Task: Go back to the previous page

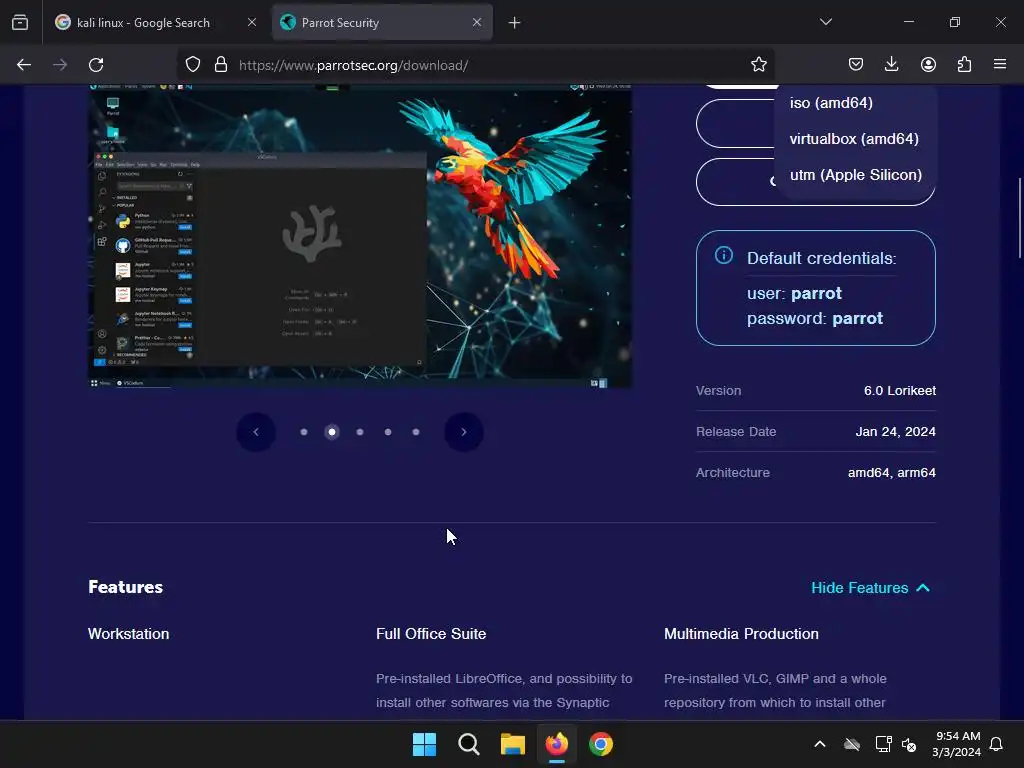Action: click(24, 65)
